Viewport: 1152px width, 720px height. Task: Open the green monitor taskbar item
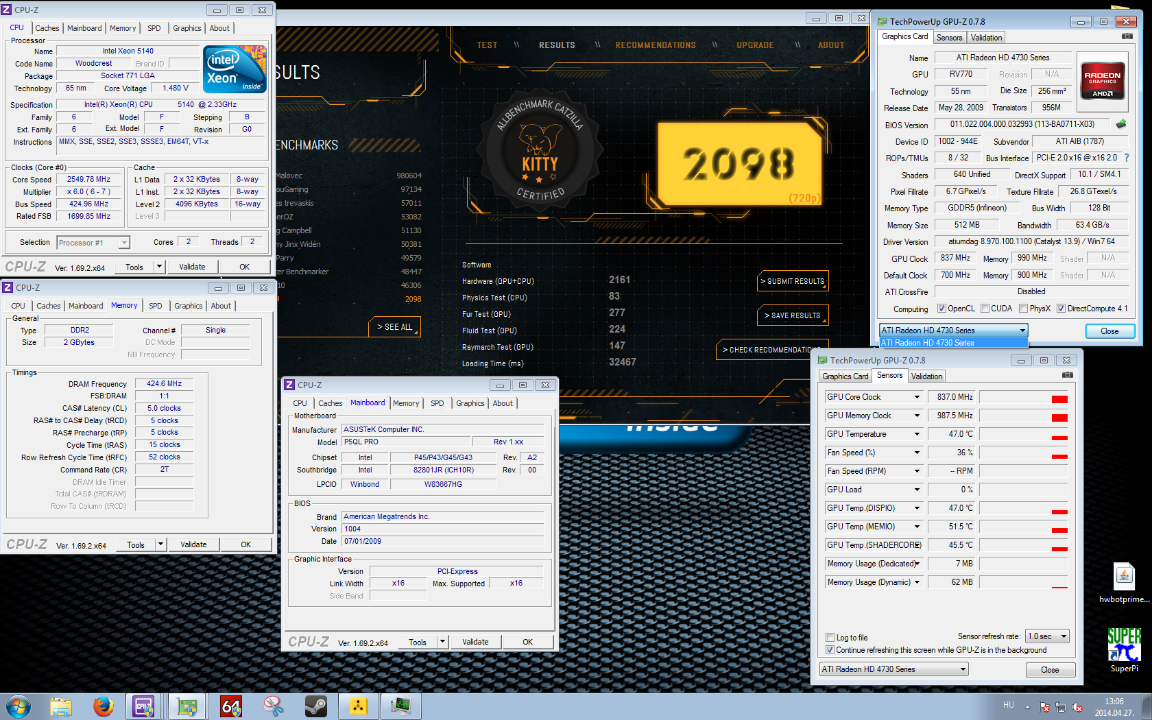pyautogui.click(x=400, y=707)
